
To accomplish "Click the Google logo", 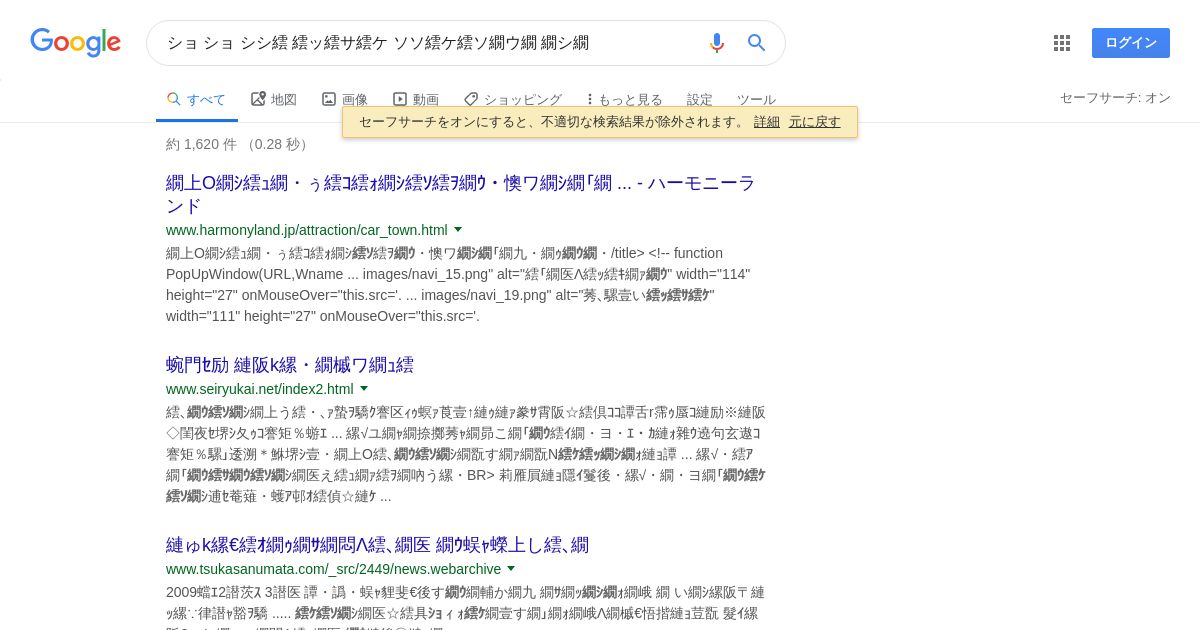I will coord(76,42).
